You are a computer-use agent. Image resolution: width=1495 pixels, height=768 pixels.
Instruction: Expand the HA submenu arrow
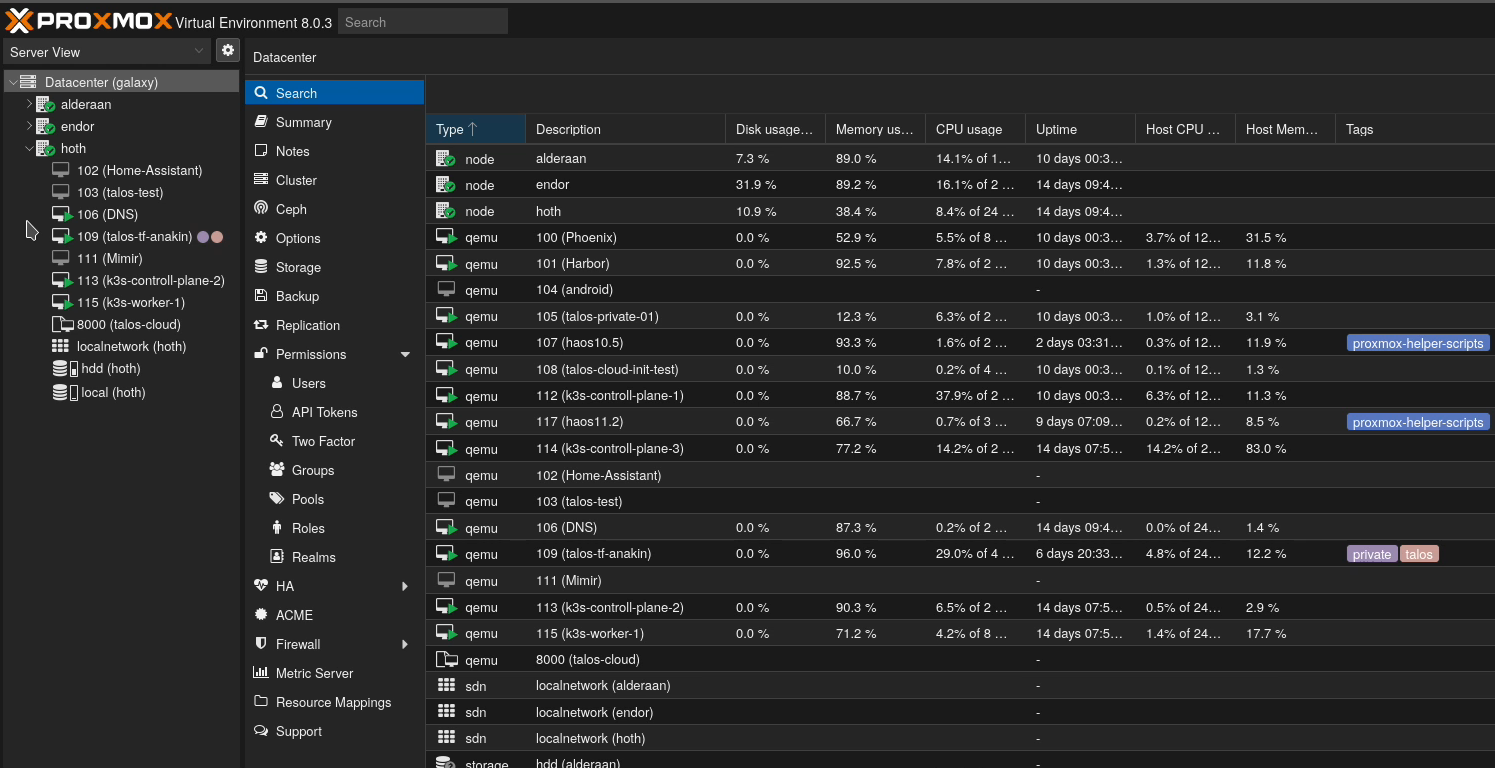pyautogui.click(x=405, y=586)
